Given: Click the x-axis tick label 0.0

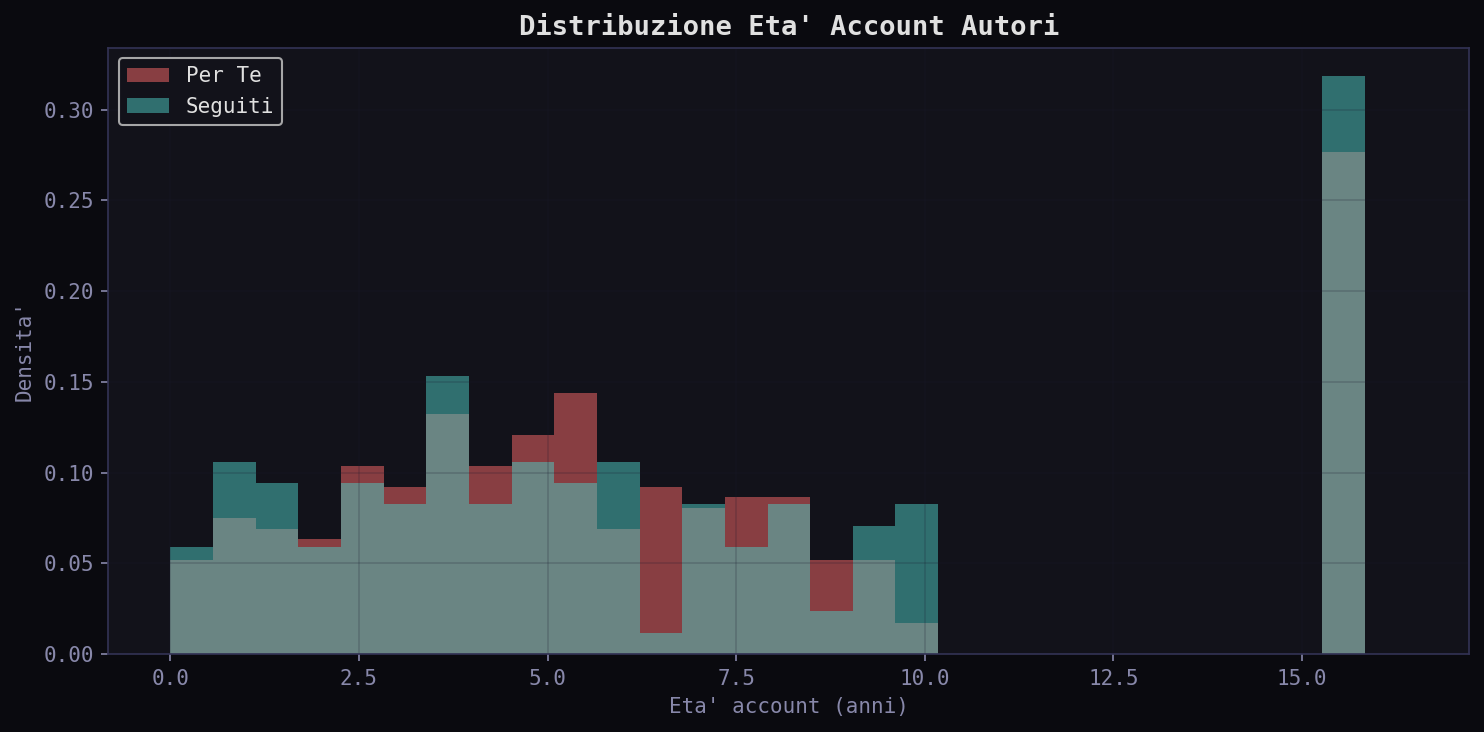Looking at the screenshot, I should [170, 678].
